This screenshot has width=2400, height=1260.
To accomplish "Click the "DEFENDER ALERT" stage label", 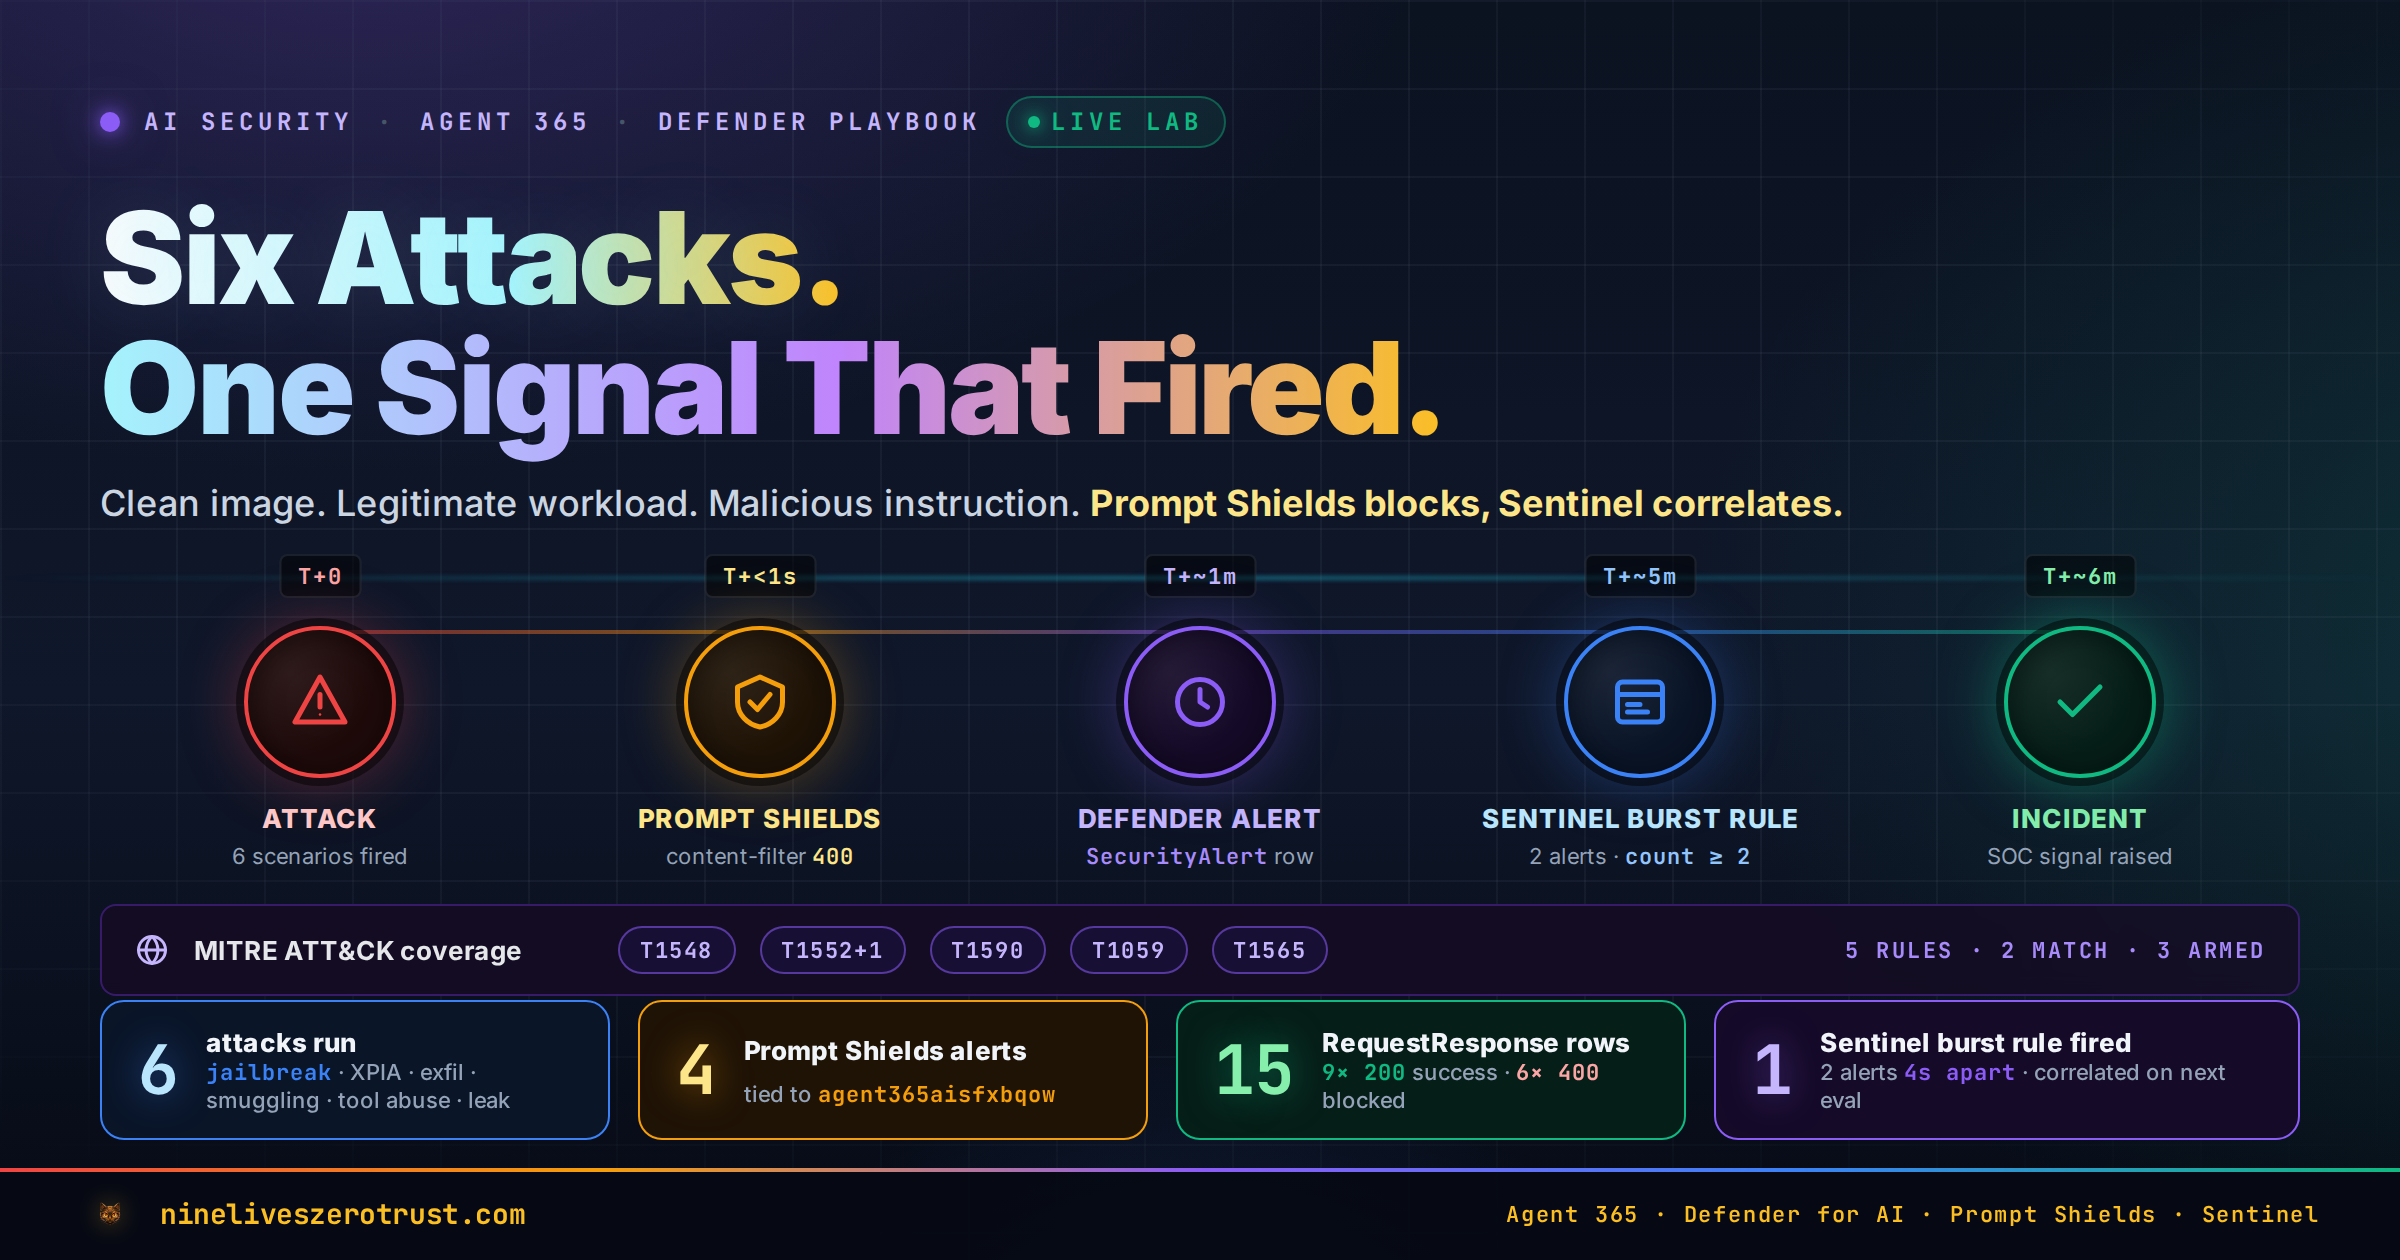I will click(1200, 819).
